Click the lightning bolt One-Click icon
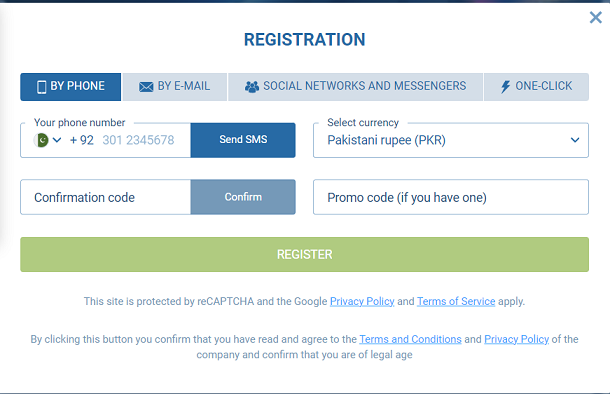 (505, 87)
